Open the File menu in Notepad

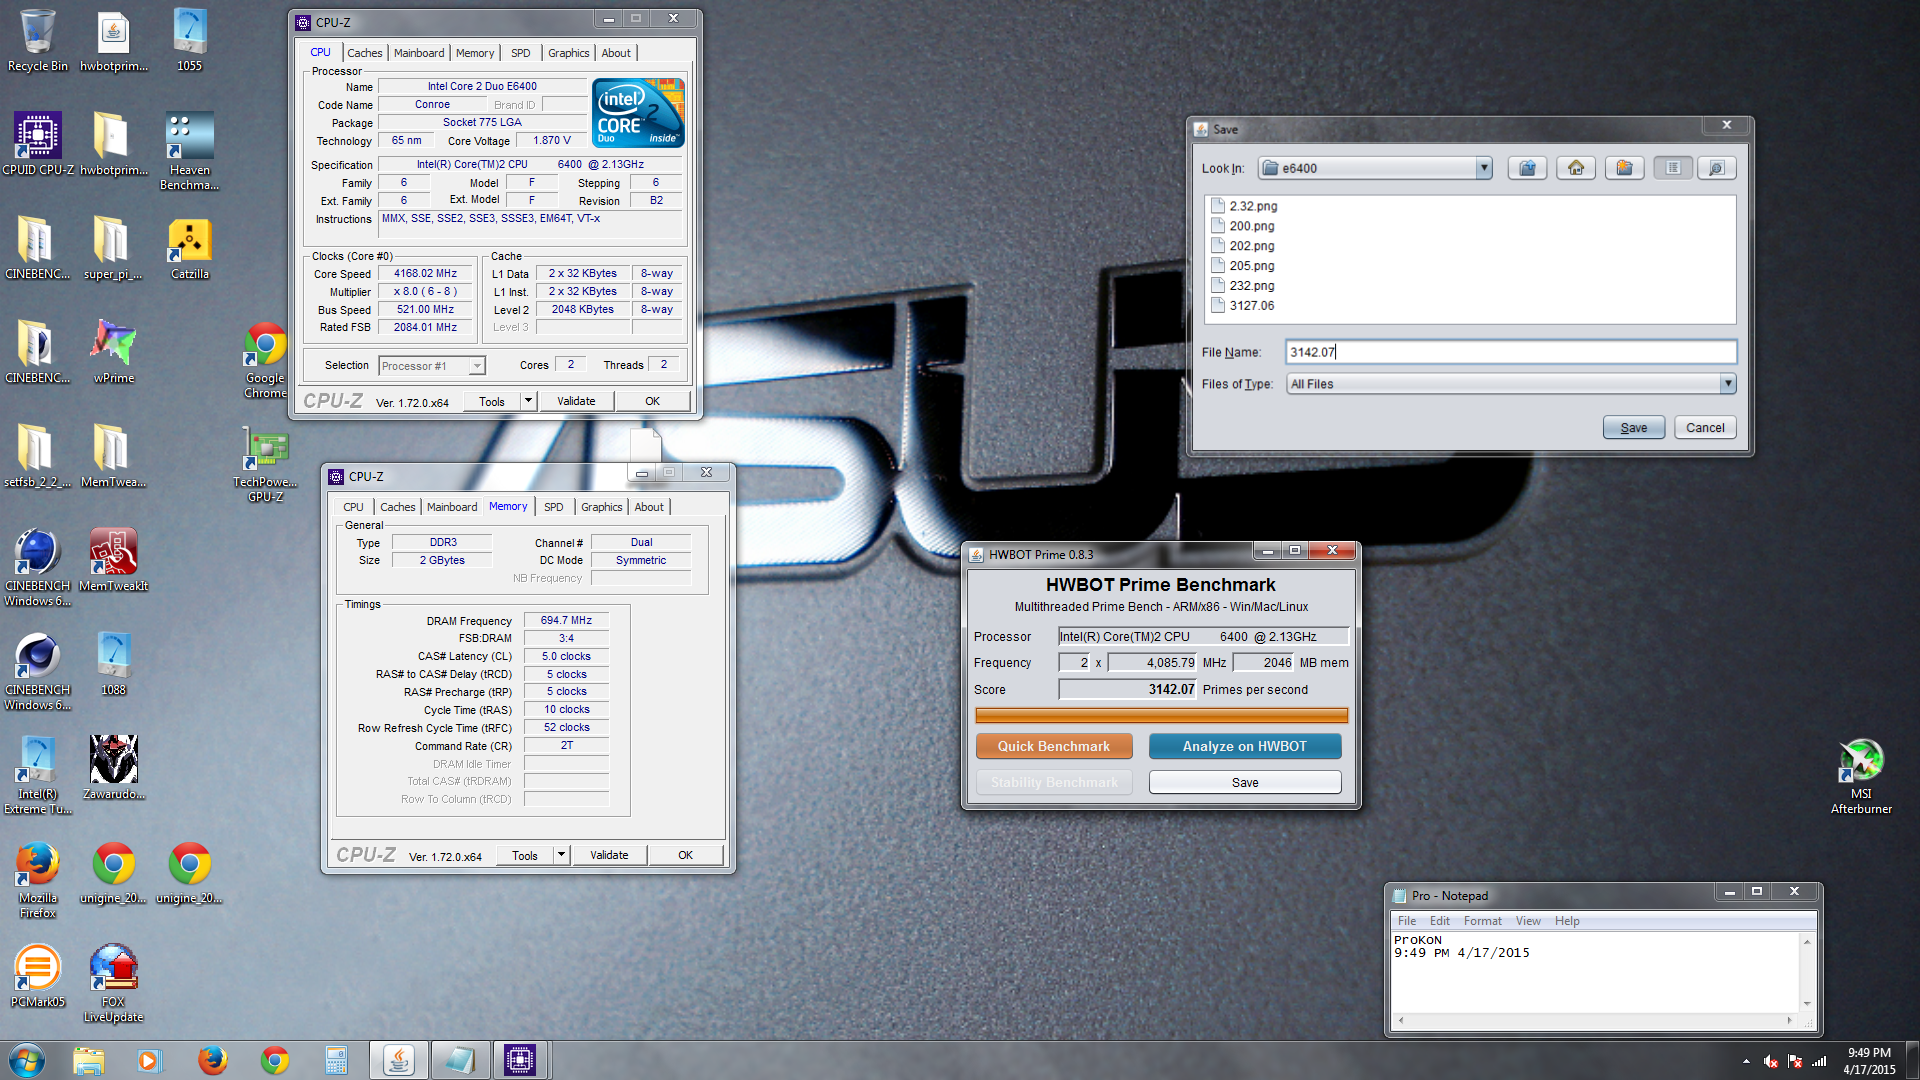pyautogui.click(x=1407, y=921)
